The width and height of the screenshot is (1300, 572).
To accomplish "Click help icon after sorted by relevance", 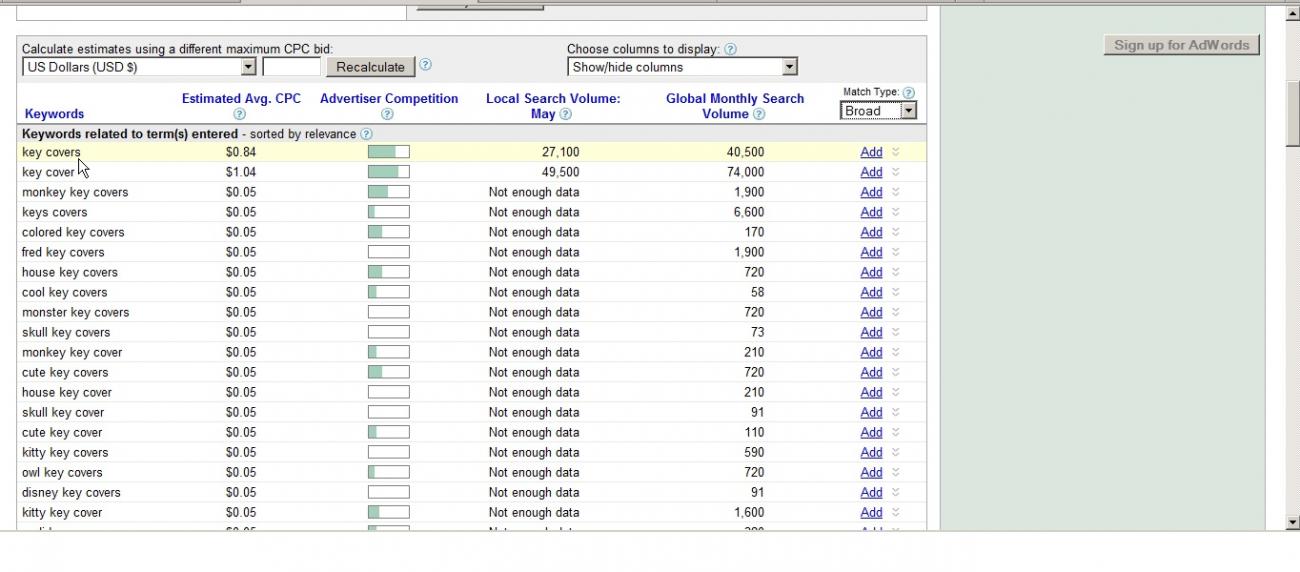I will [x=366, y=134].
